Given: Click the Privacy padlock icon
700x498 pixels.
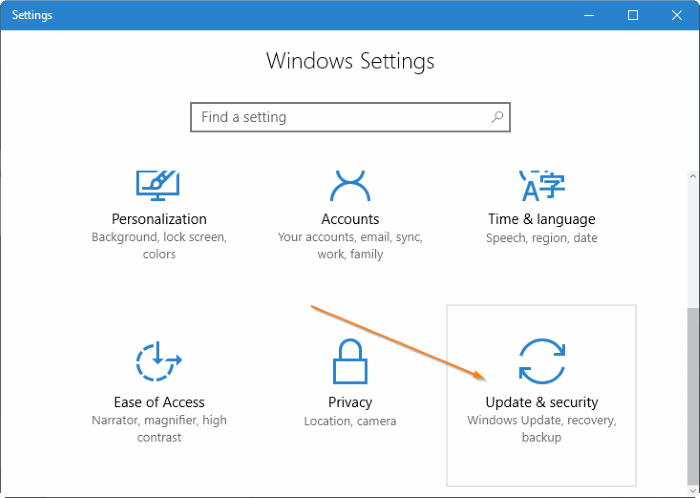Looking at the screenshot, I should tap(350, 362).
